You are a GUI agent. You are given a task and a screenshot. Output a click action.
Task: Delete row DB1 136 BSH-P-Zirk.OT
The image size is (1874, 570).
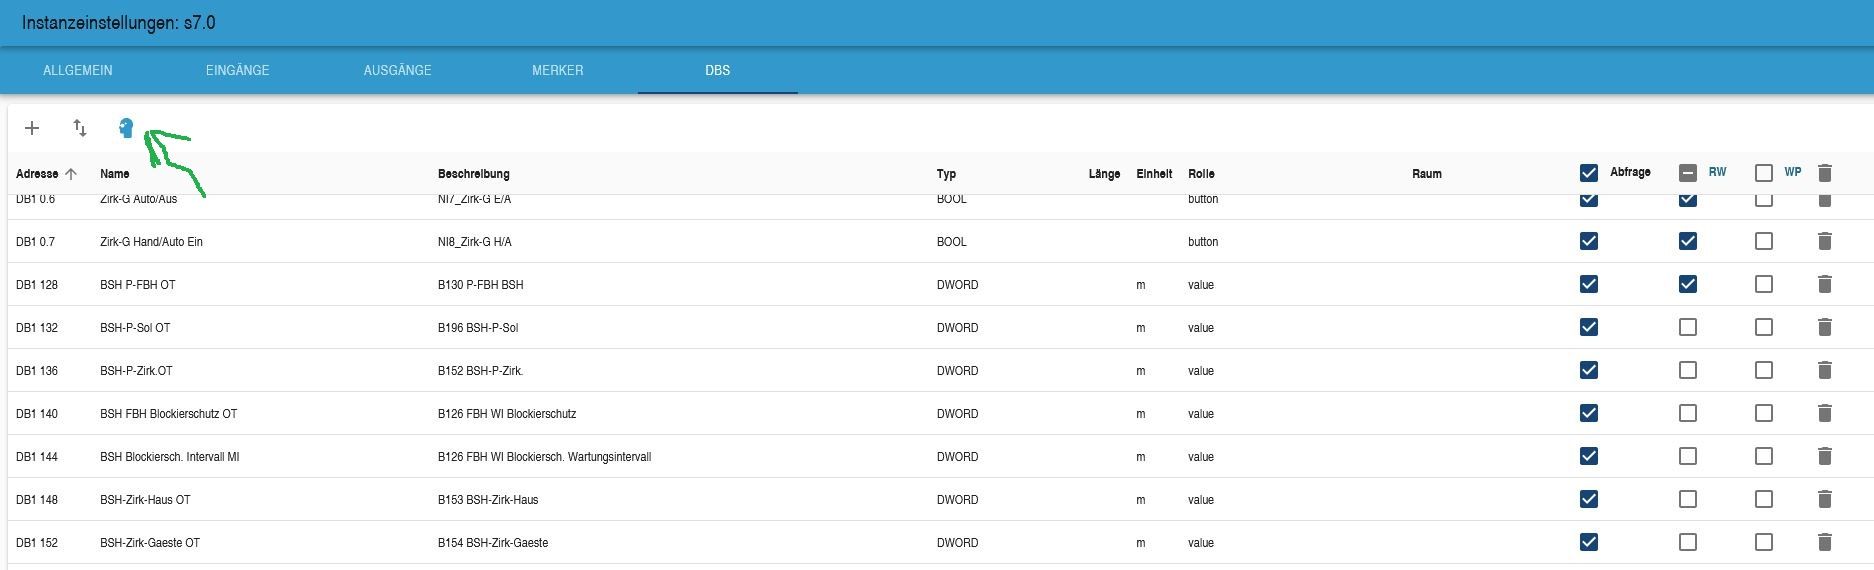(x=1824, y=370)
